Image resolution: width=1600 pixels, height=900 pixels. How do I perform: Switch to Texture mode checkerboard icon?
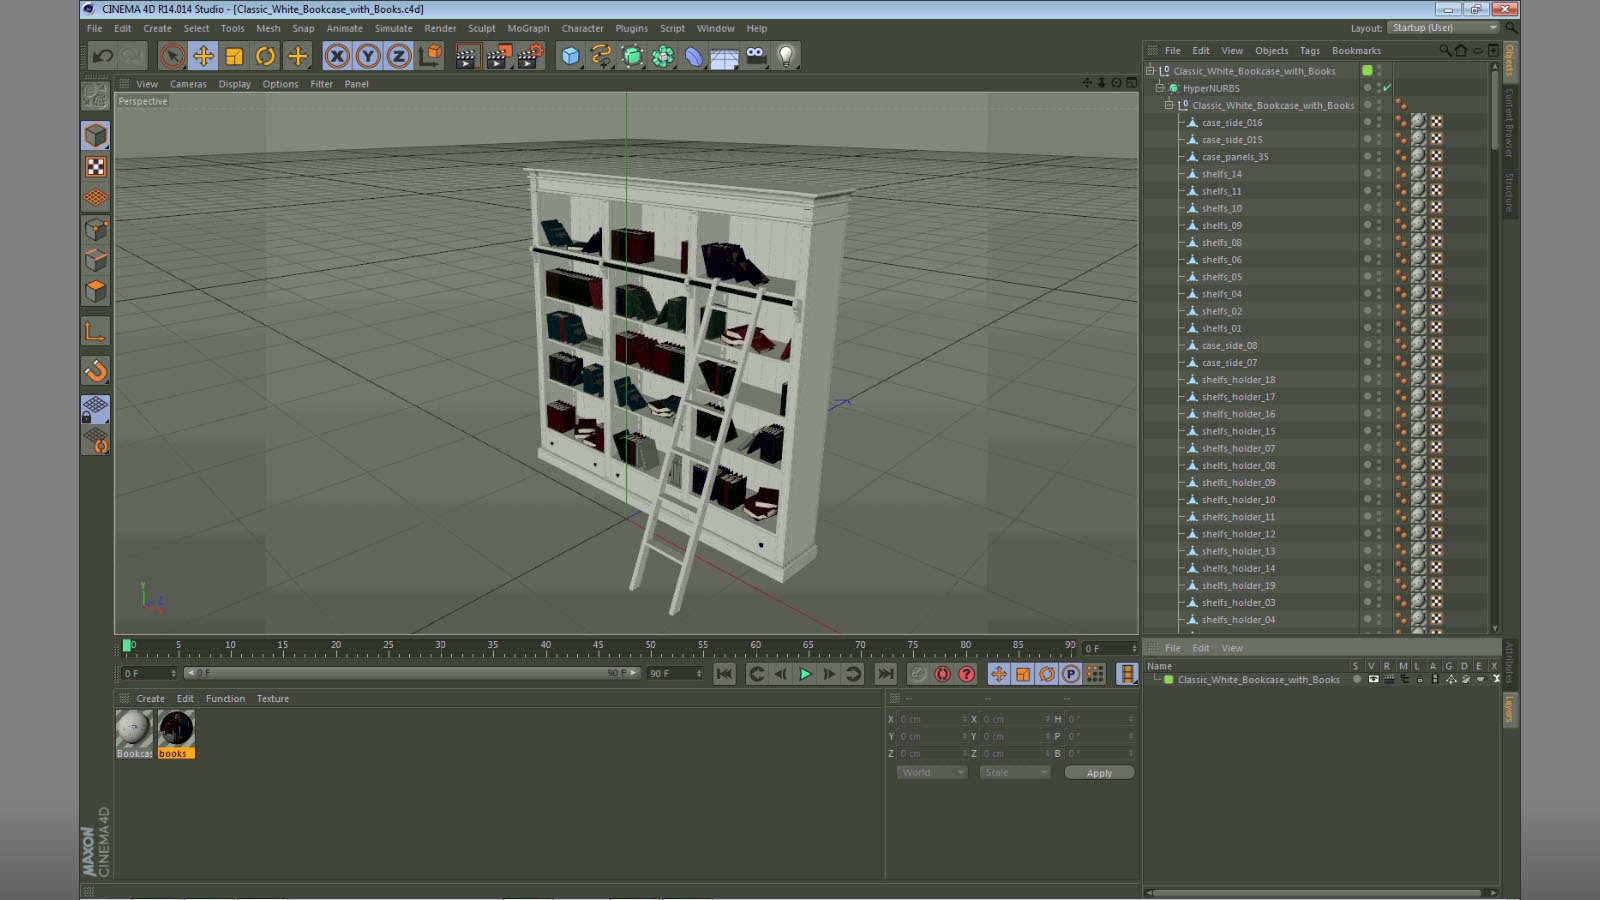[96, 167]
